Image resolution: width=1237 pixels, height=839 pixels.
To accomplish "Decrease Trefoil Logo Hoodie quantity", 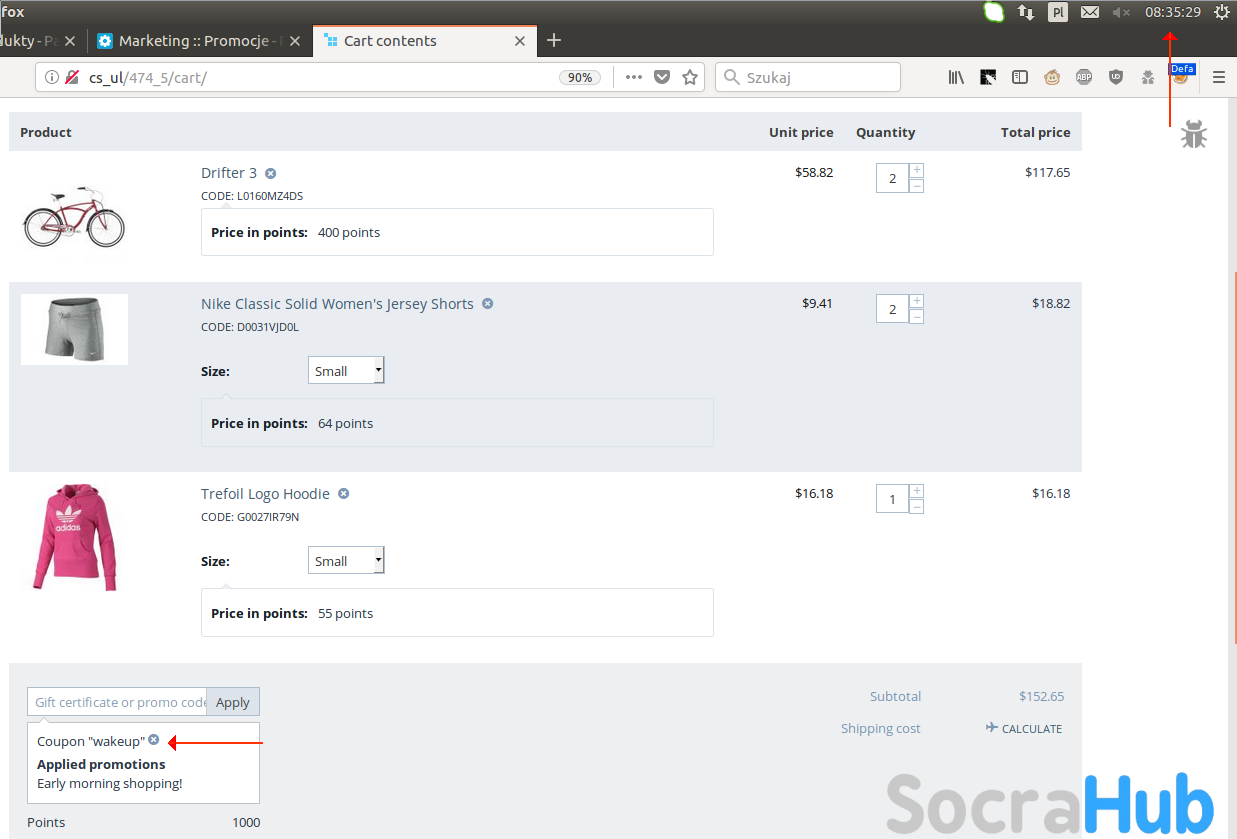I will coord(917,507).
